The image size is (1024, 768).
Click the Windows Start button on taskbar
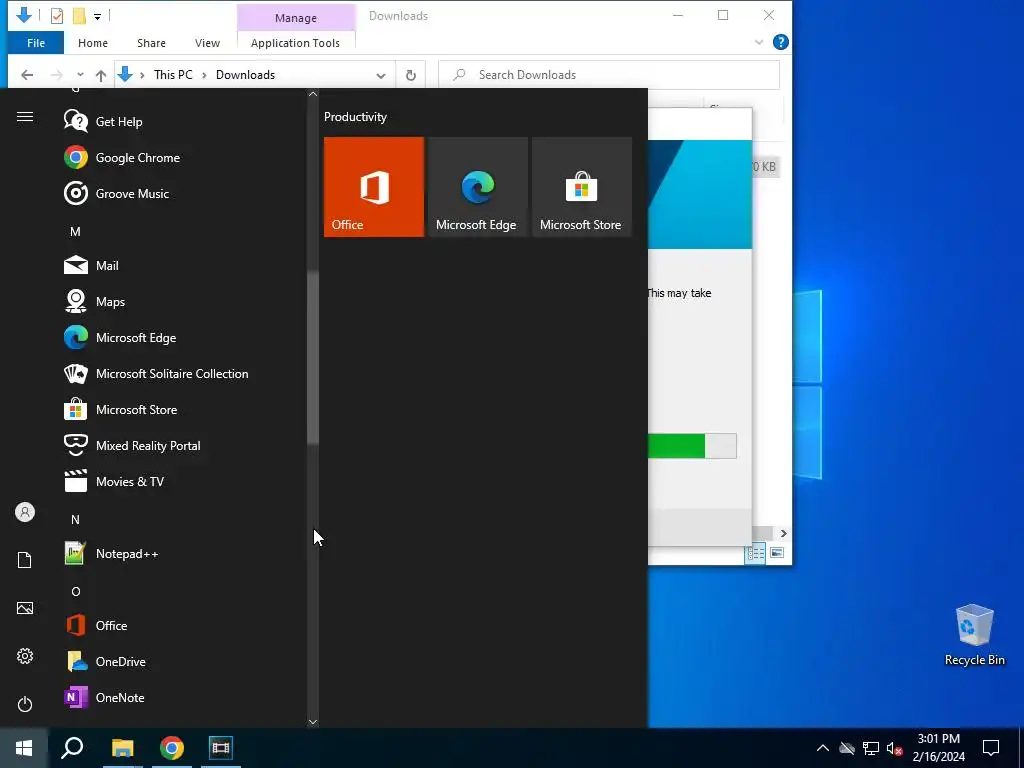[24, 748]
